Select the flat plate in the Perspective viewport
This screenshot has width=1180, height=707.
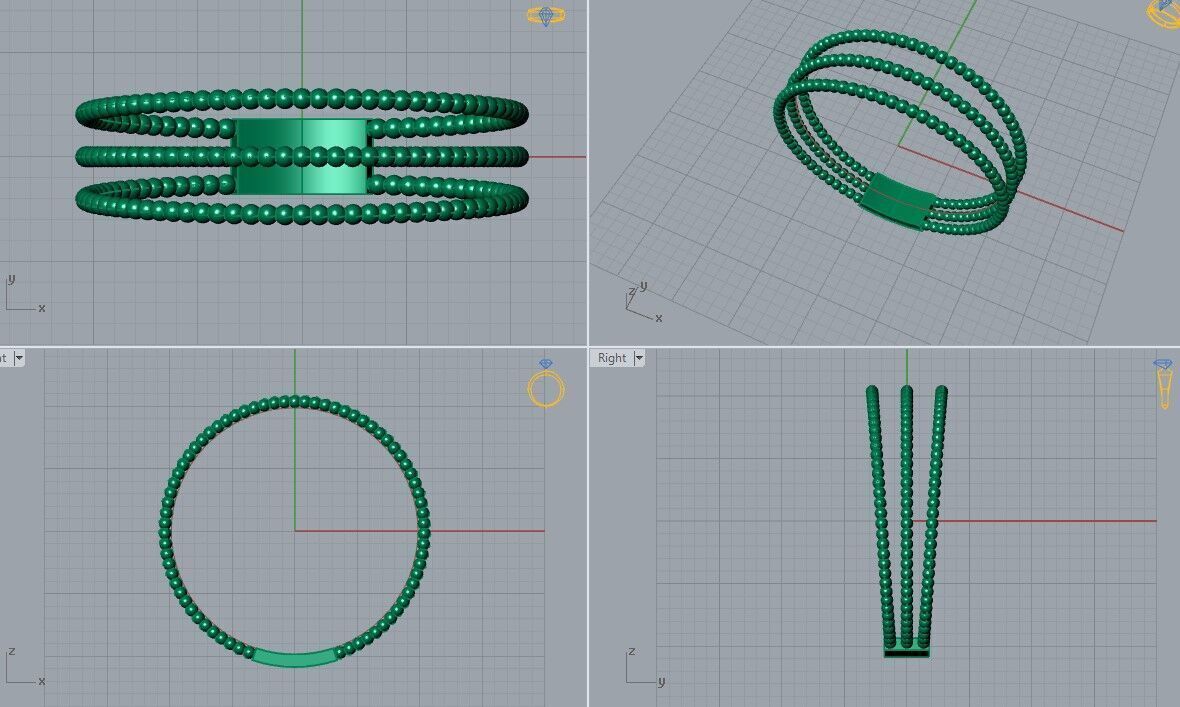(898, 201)
